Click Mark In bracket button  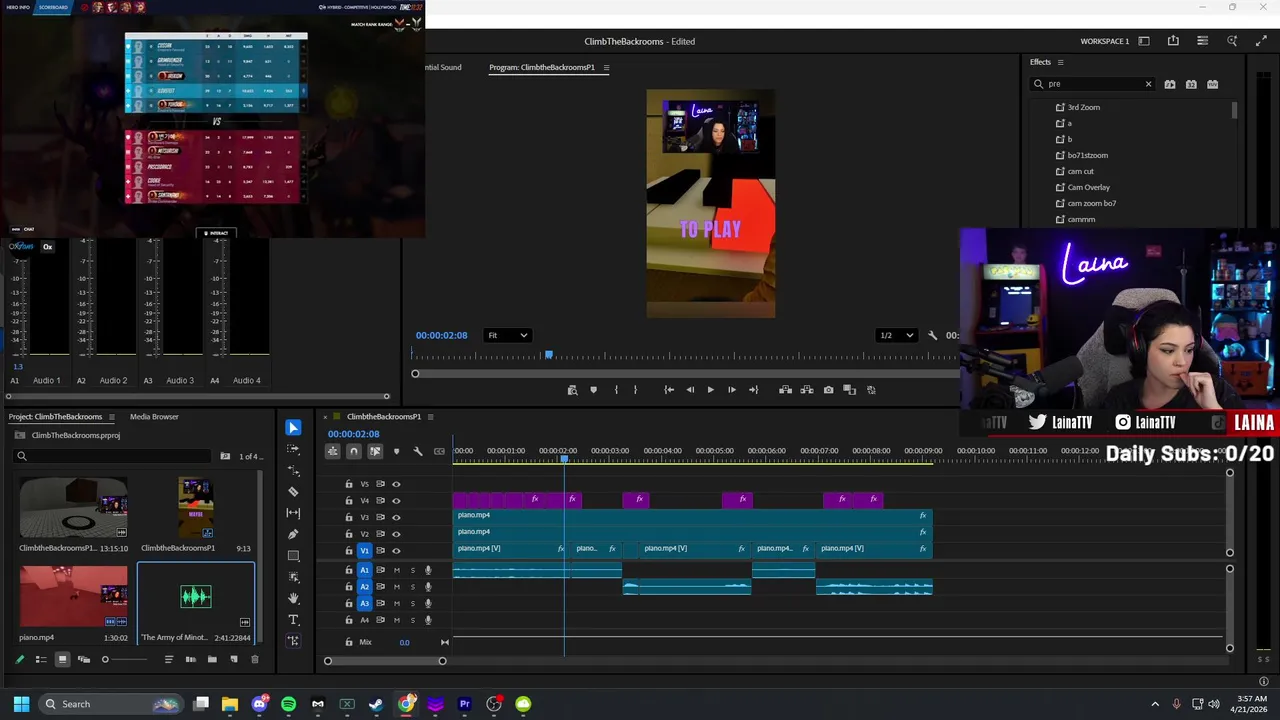click(x=615, y=390)
